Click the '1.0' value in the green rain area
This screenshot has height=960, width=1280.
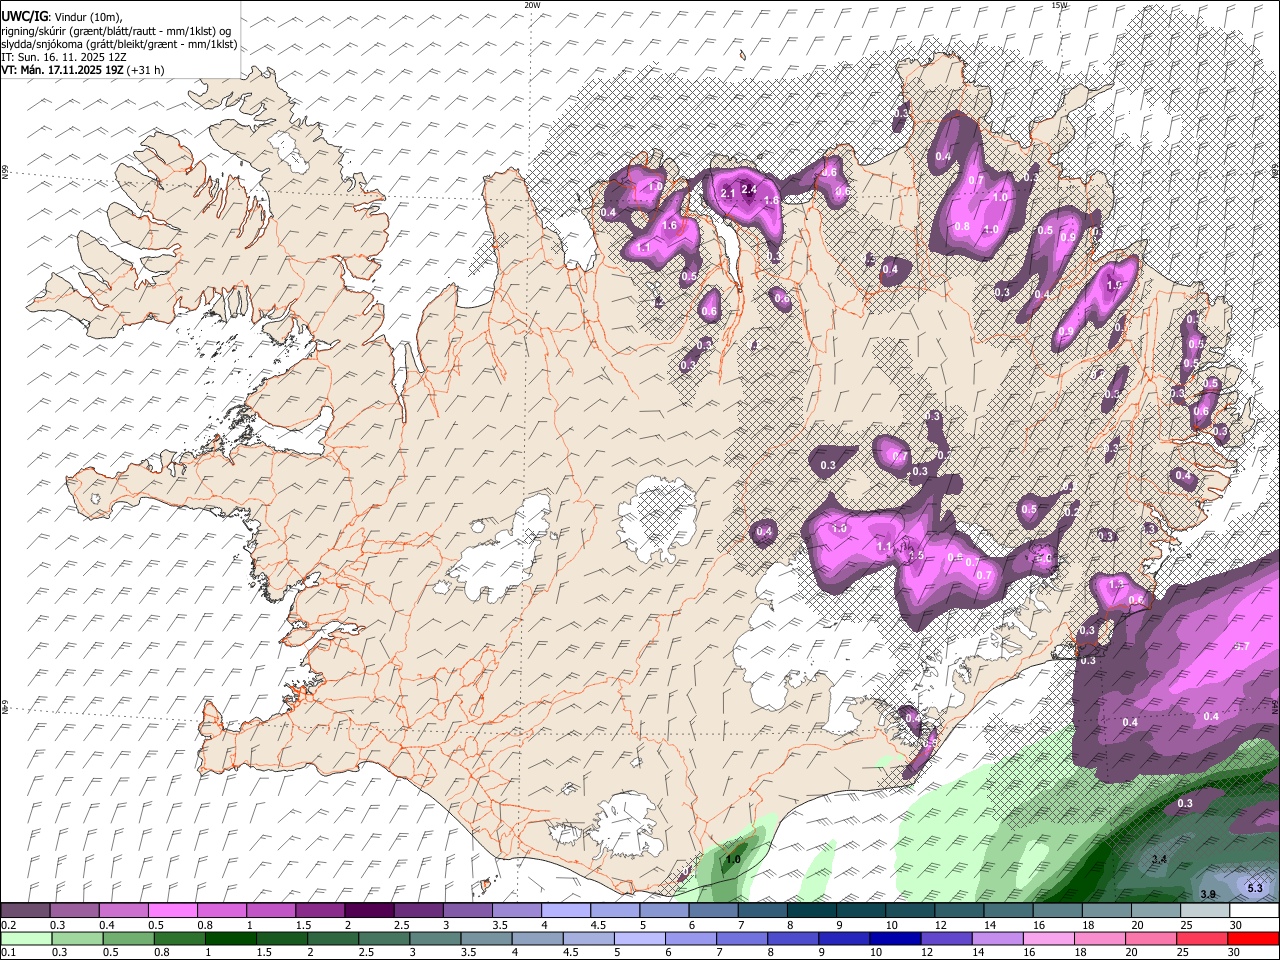click(733, 860)
